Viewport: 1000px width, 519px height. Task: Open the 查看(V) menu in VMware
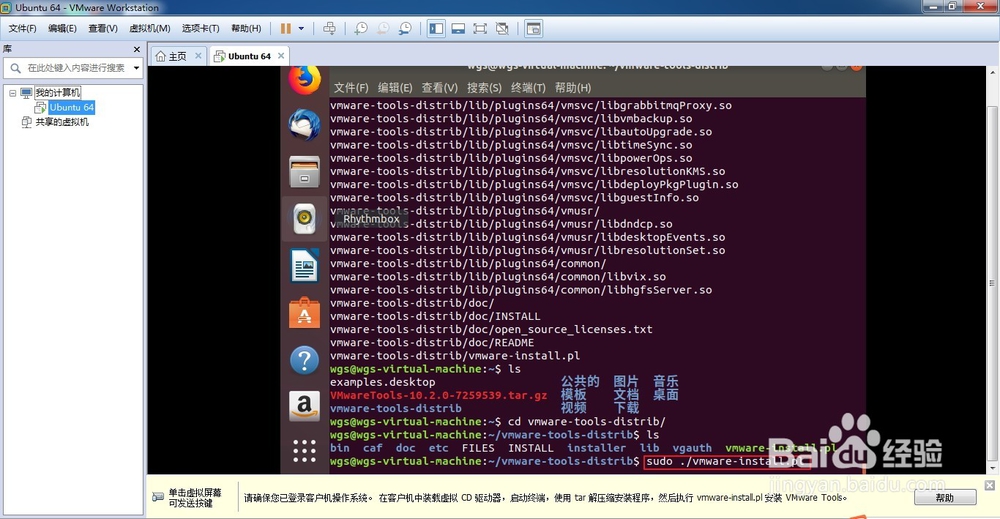point(103,29)
